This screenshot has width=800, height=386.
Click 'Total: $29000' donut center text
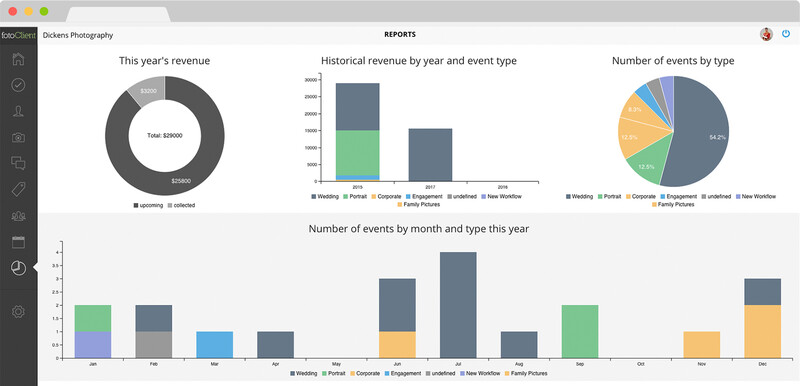164,136
